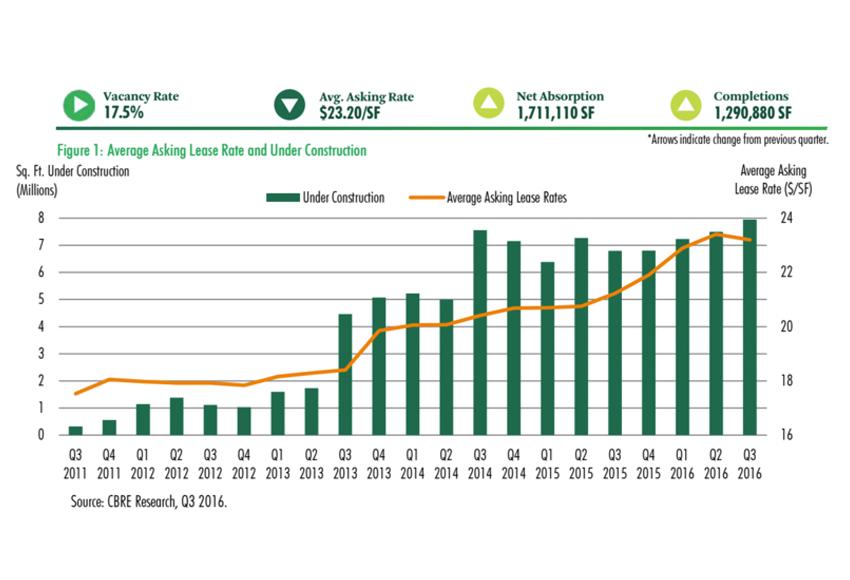Click the Q3 2014 bar
This screenshot has height=580, width=850.
[x=480, y=333]
